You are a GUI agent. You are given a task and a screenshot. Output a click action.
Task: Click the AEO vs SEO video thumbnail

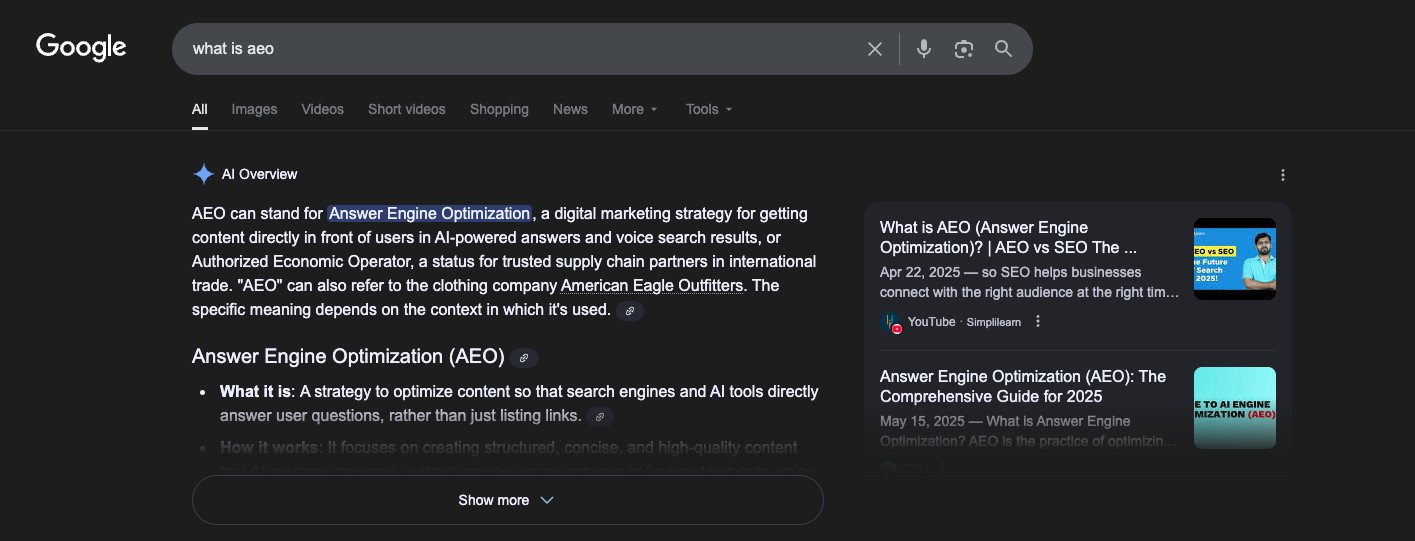pos(1234,259)
